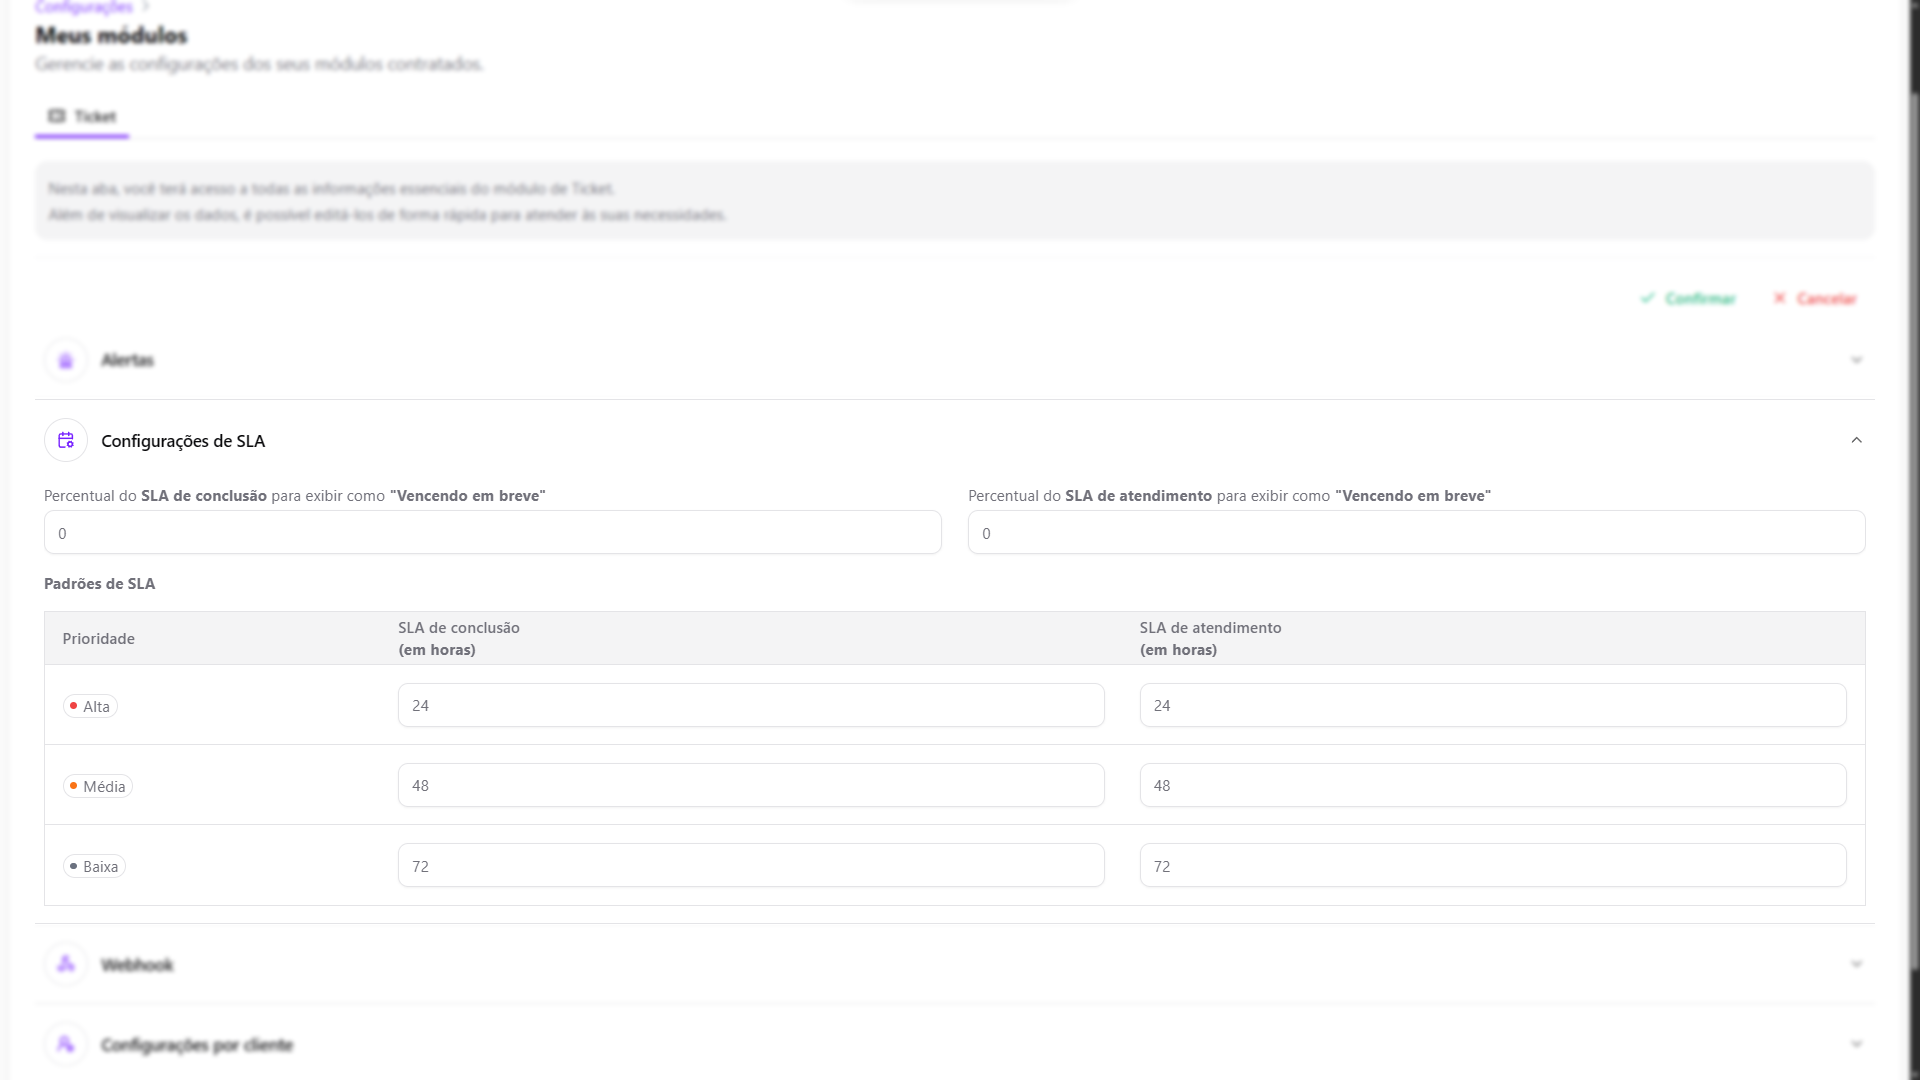Expand Configurações por cliente chevron
The width and height of the screenshot is (1920, 1080).
click(1856, 1044)
